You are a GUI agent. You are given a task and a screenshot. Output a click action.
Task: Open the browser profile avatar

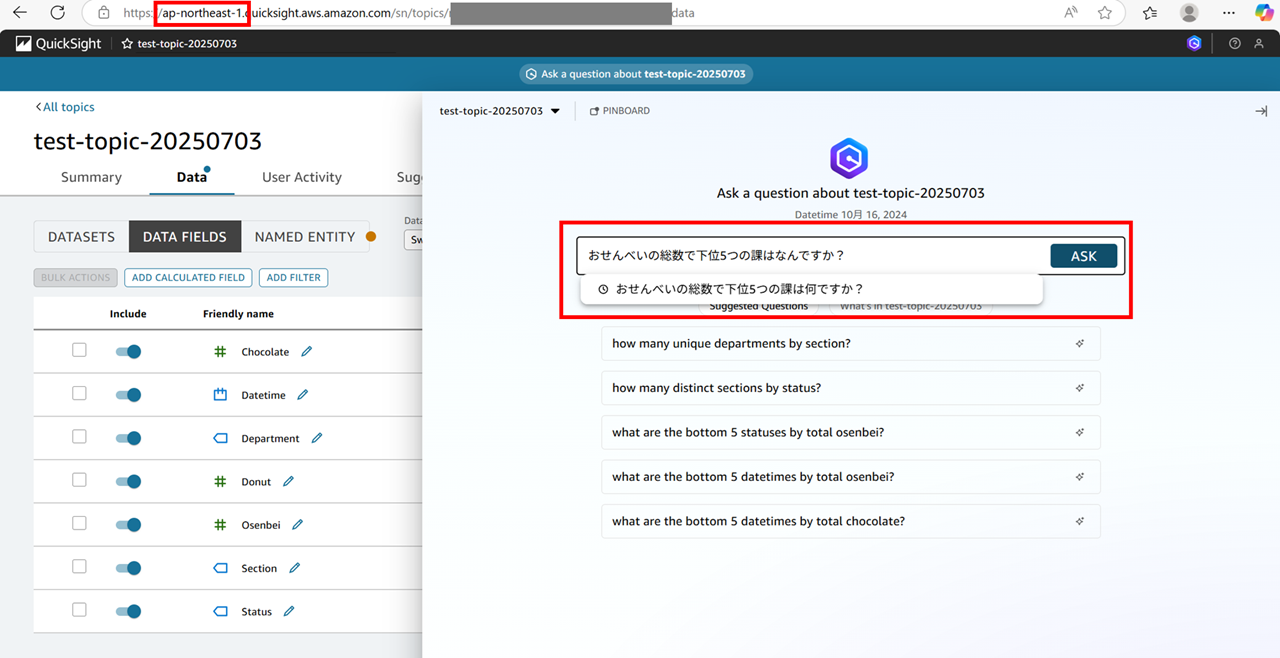1189,13
